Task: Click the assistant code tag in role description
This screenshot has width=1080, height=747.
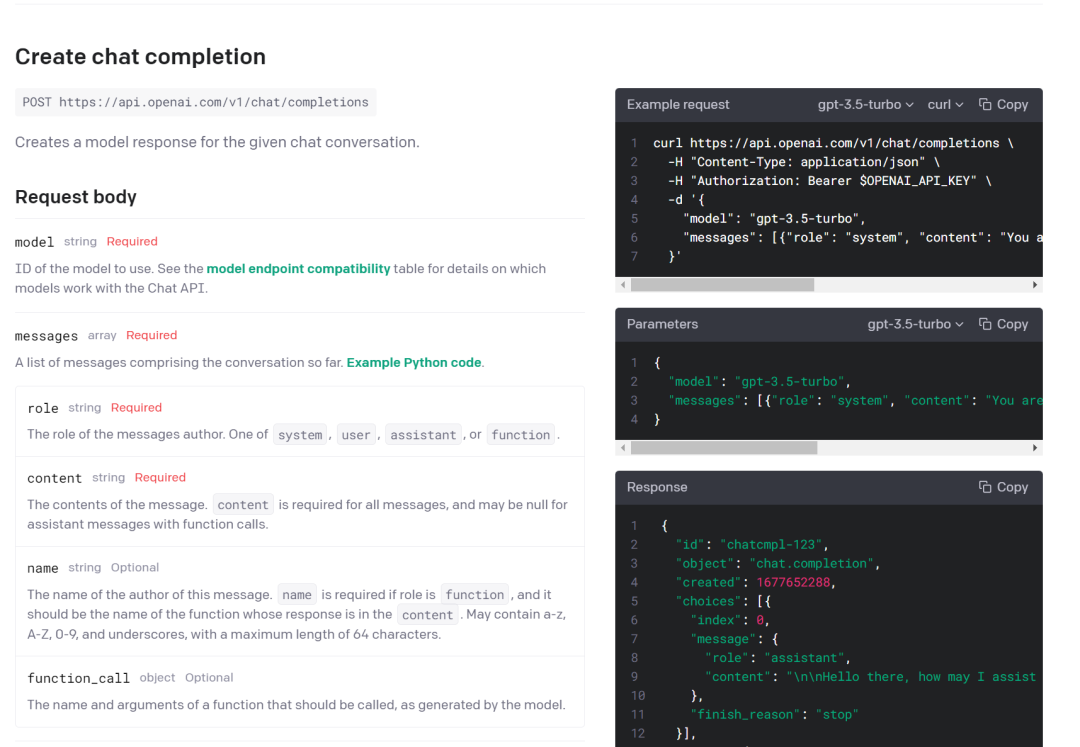Action: 423,435
